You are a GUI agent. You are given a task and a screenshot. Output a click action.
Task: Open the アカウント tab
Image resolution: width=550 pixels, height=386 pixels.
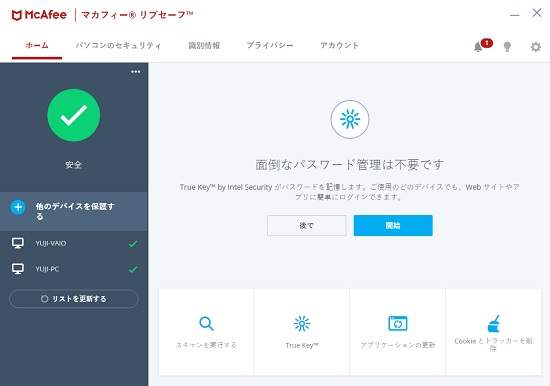(339, 46)
